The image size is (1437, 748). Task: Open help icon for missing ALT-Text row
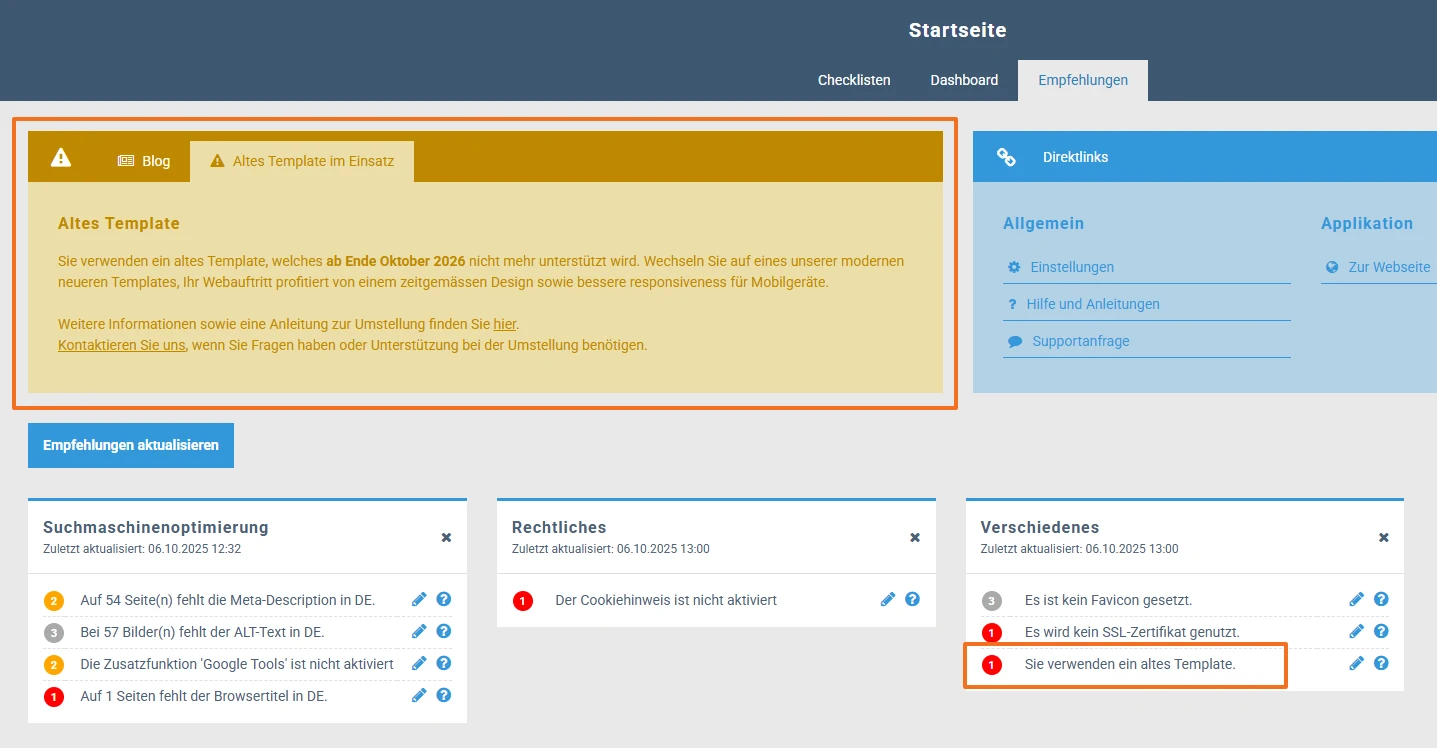coord(444,632)
